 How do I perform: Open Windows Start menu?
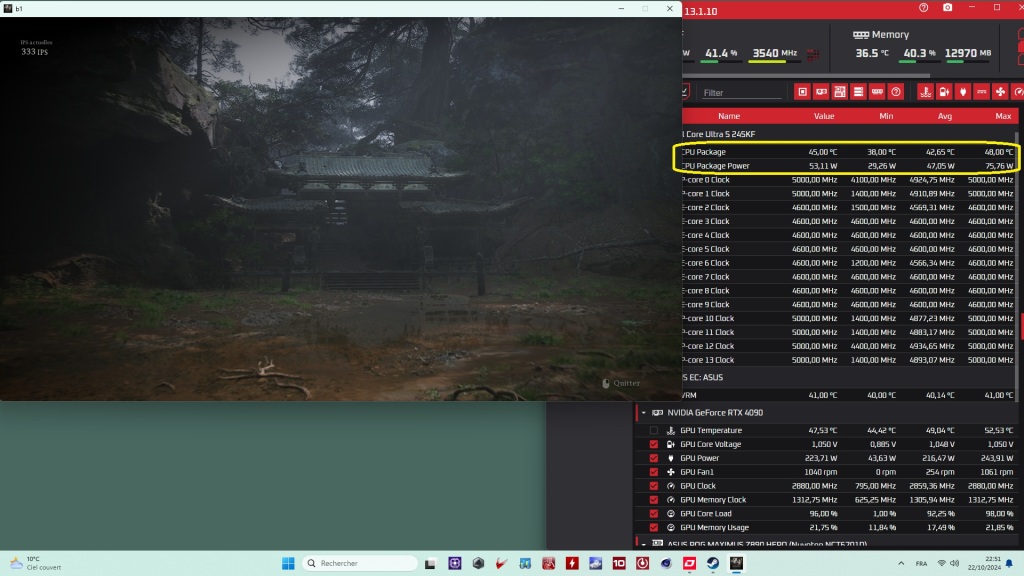[288, 563]
